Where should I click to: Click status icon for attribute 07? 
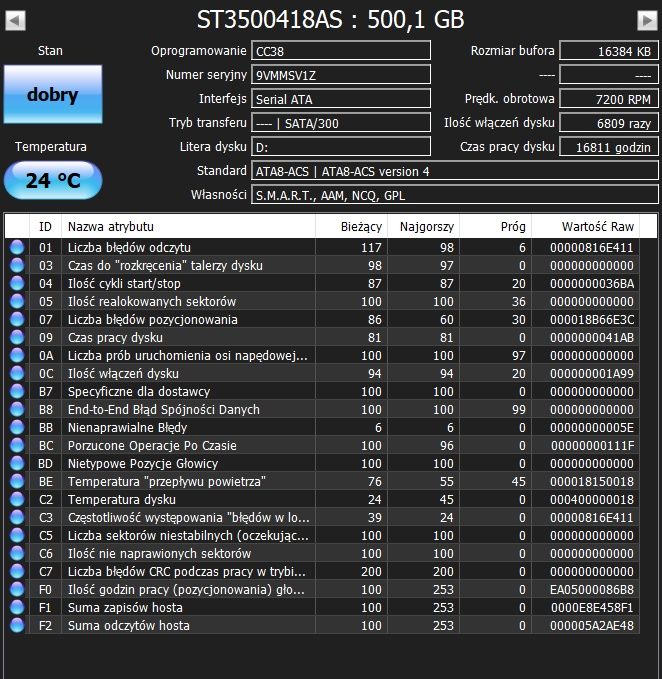point(17,319)
